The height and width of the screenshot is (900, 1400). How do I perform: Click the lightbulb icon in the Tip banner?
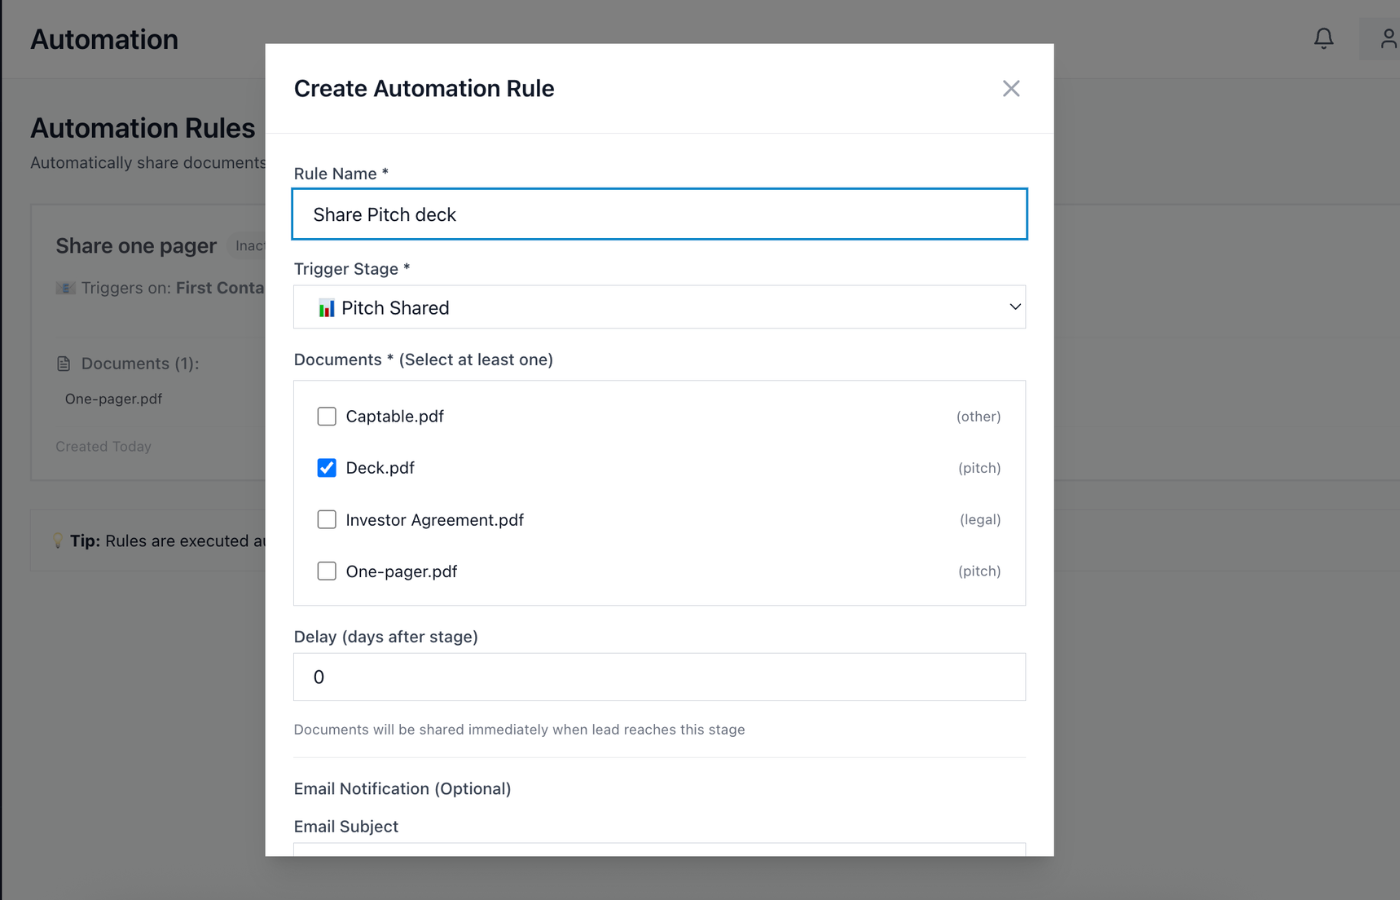(x=57, y=540)
